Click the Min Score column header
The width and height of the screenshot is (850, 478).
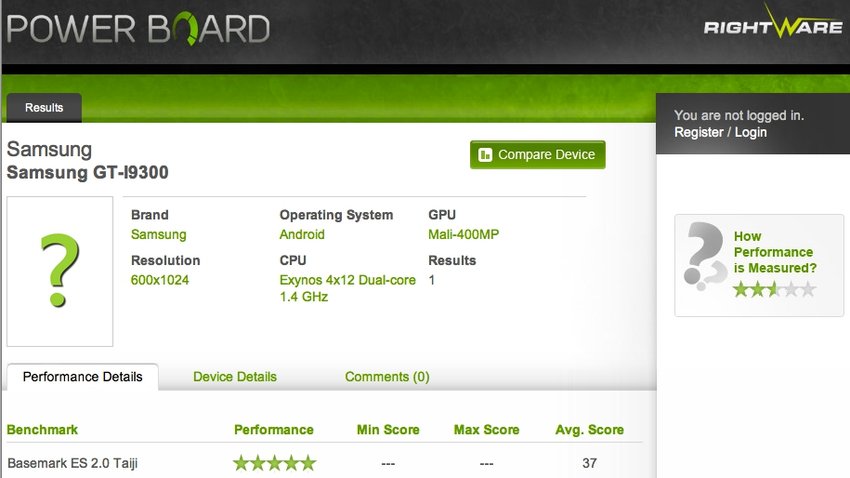coord(388,430)
